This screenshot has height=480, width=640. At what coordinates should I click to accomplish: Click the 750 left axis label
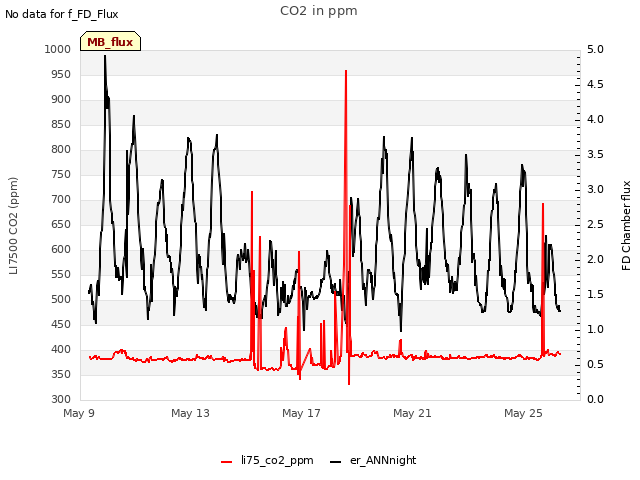pyautogui.click(x=61, y=174)
